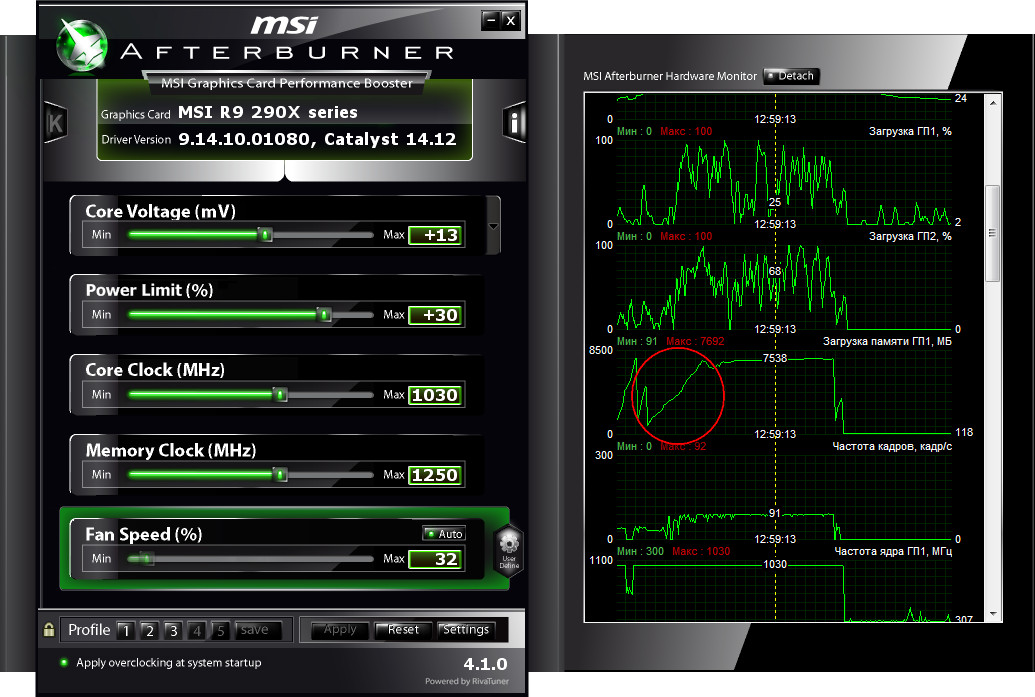1035x697 pixels.
Task: Click the Частота ядра ГП1, МГц label
Action: click(893, 551)
